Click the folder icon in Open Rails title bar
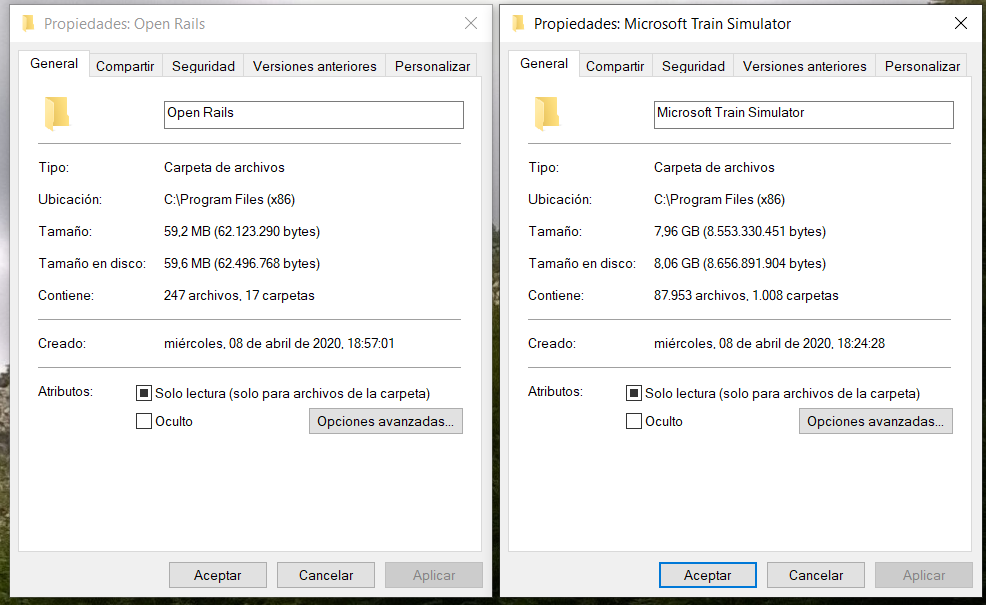986x605 pixels. 28,24
